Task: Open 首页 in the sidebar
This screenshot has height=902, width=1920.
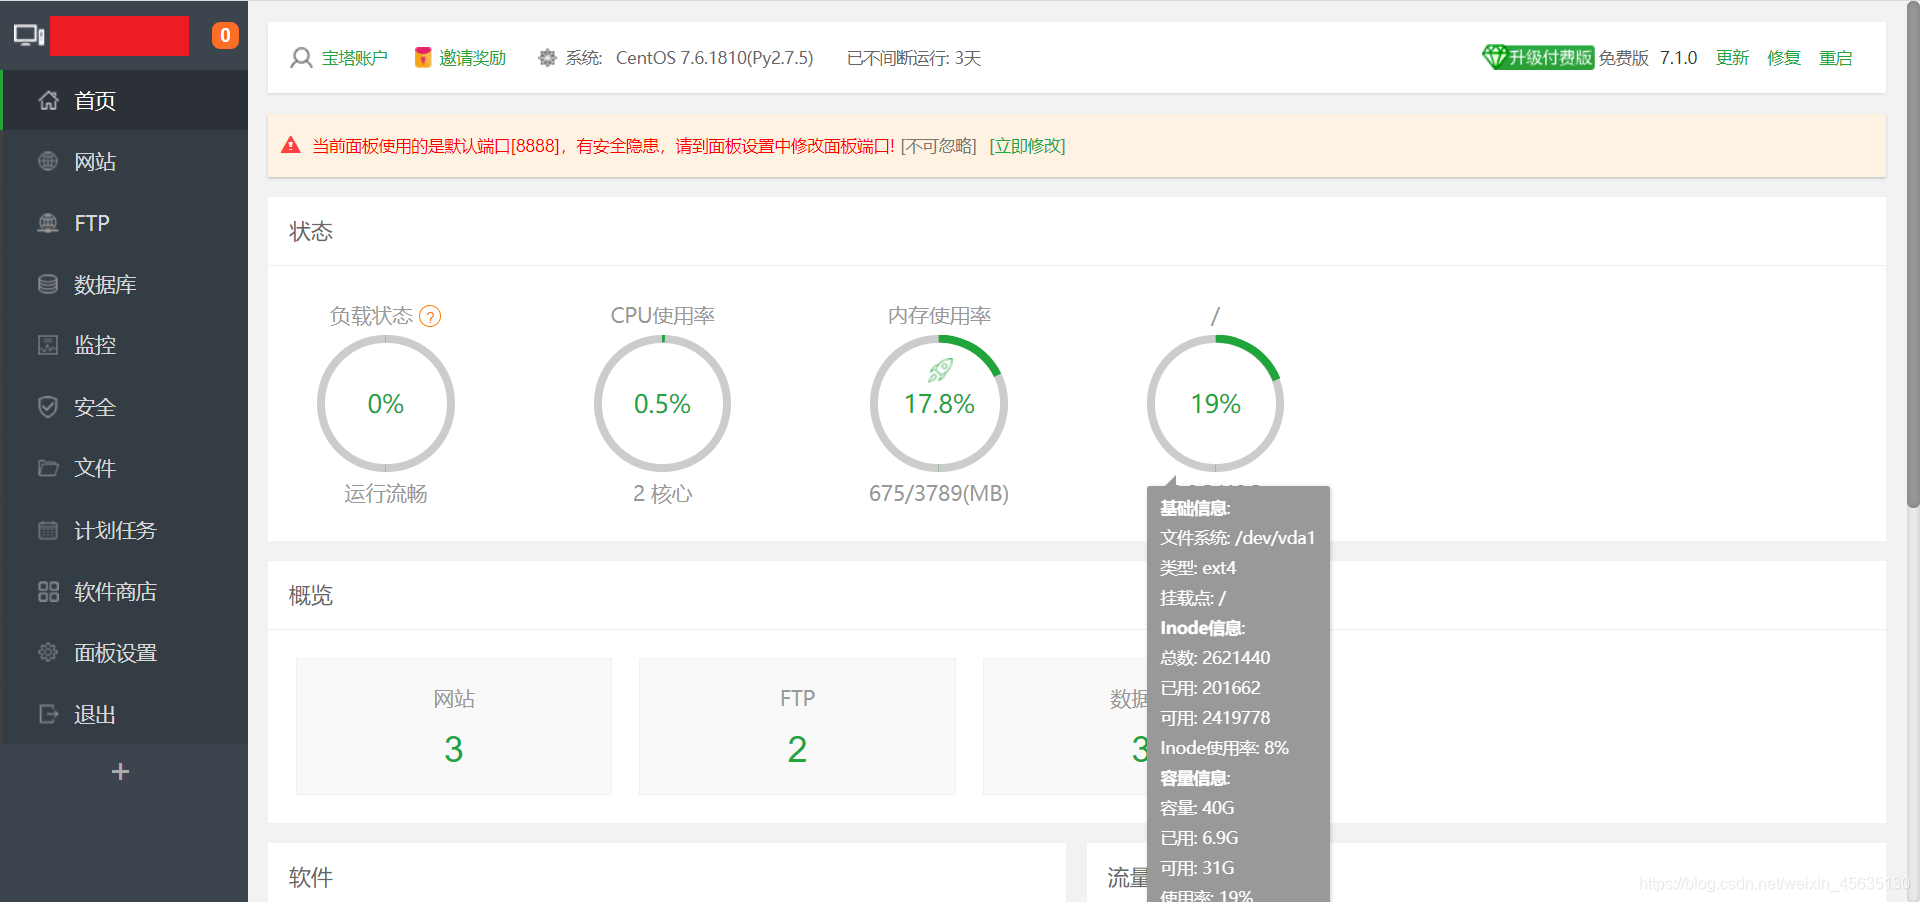Action: [x=124, y=100]
